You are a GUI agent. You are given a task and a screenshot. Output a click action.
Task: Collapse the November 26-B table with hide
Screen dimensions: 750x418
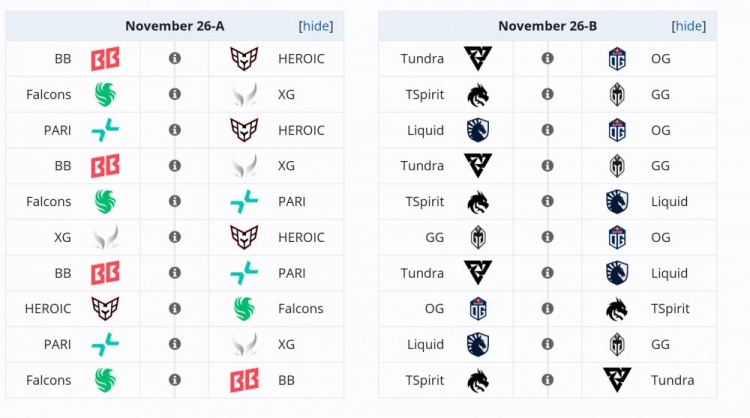coord(689,26)
